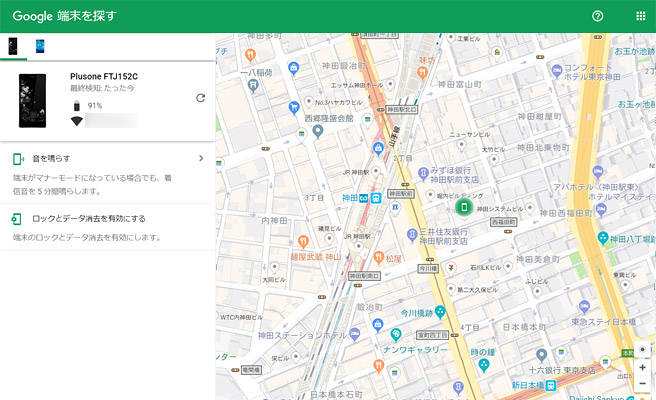Click the 神田システムビル building pin
The height and width of the screenshot is (400, 656).
click(530, 208)
